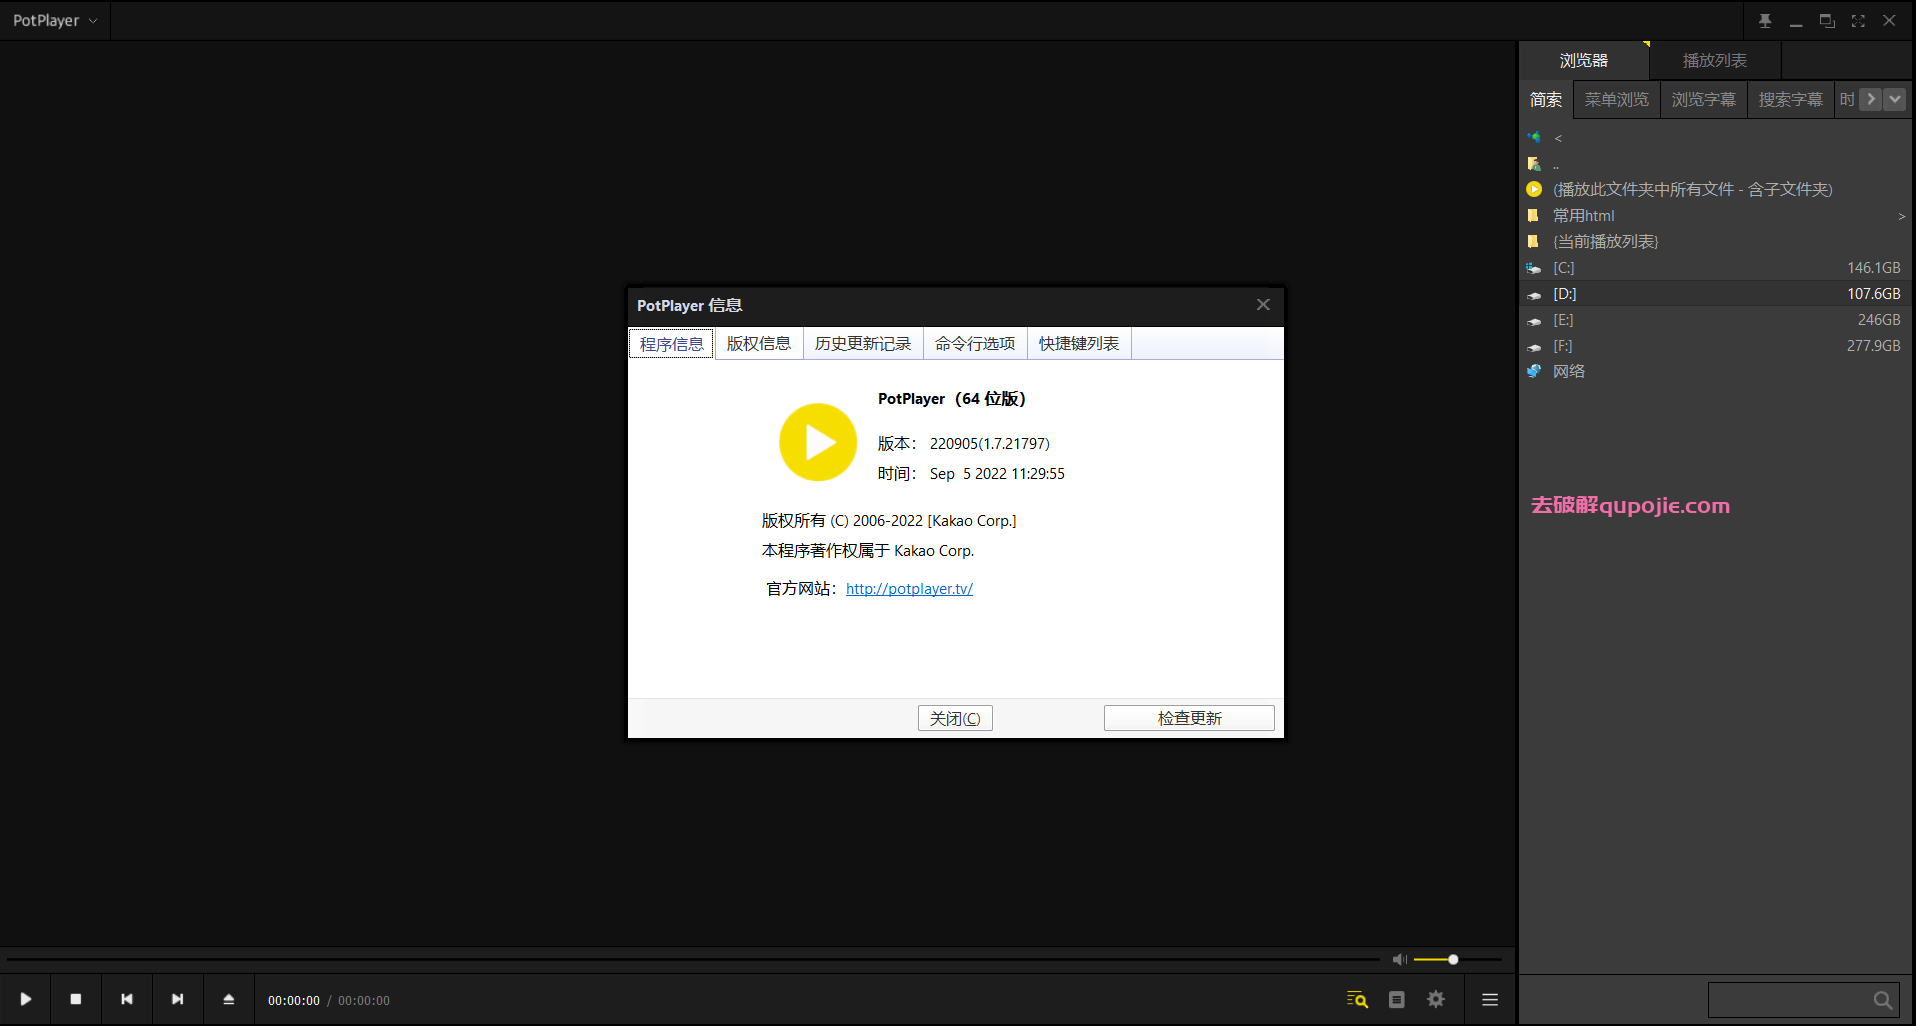Select the 程序信息 tab in dialog
This screenshot has height=1026, width=1916.
click(x=671, y=344)
